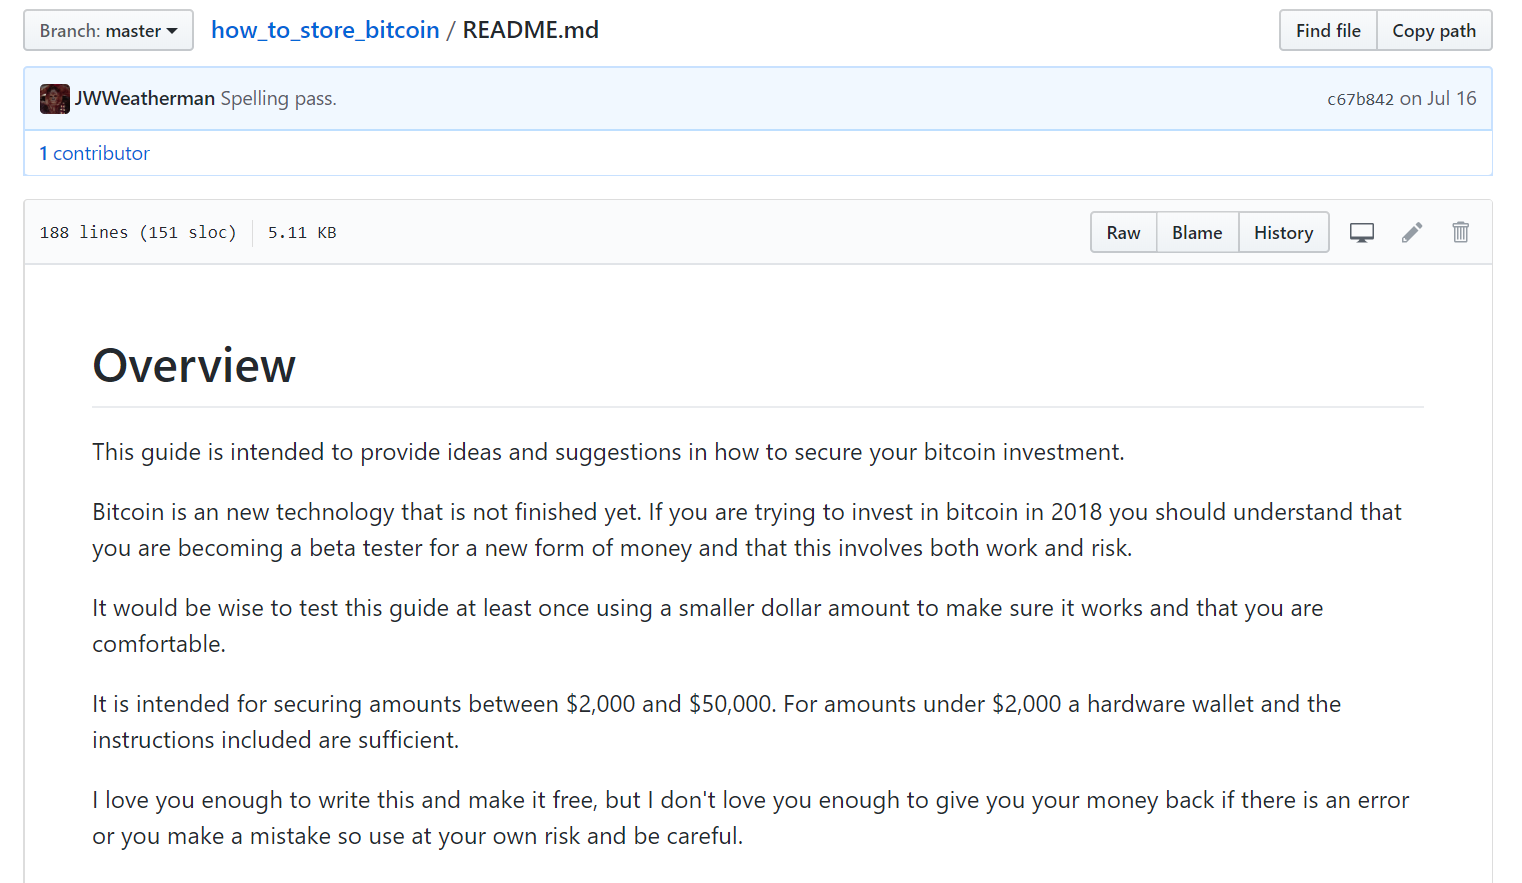Click the pencil icon to edit file
Viewport: 1522px width, 883px height.
pos(1411,233)
